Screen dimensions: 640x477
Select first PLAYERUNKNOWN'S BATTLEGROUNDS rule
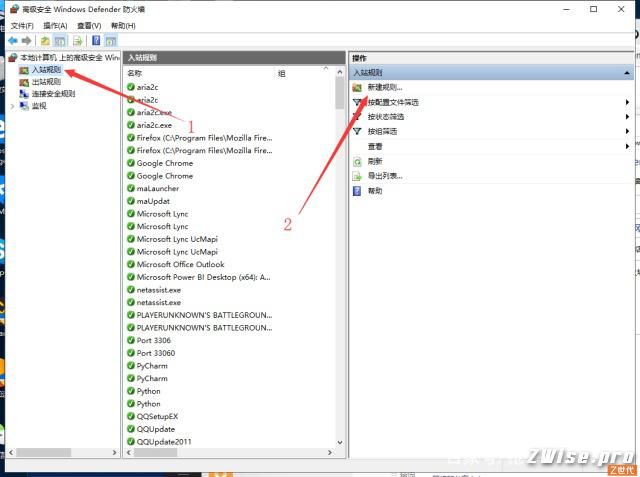click(204, 315)
